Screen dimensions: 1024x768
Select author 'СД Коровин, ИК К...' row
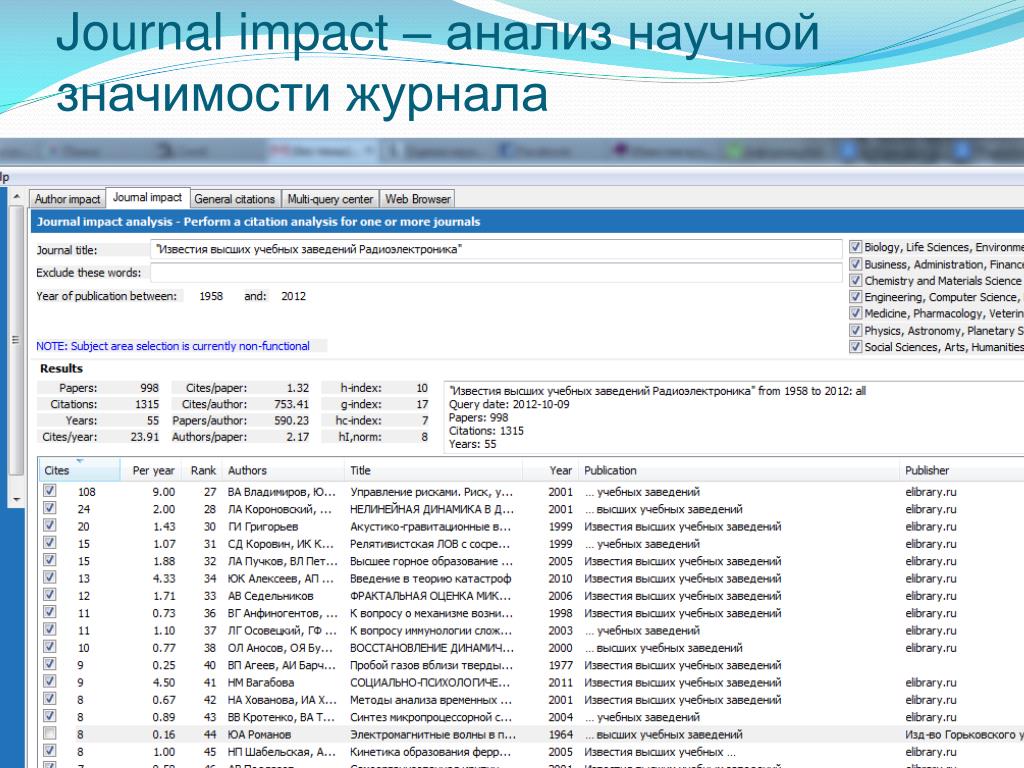click(281, 543)
